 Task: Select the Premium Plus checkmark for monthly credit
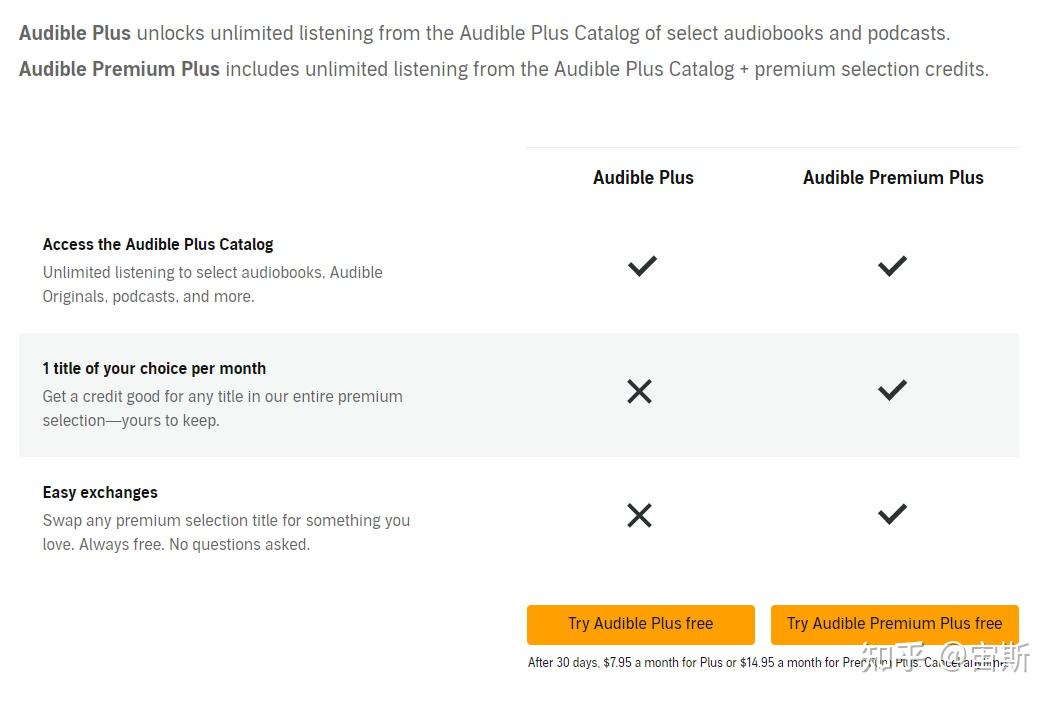[x=891, y=389]
